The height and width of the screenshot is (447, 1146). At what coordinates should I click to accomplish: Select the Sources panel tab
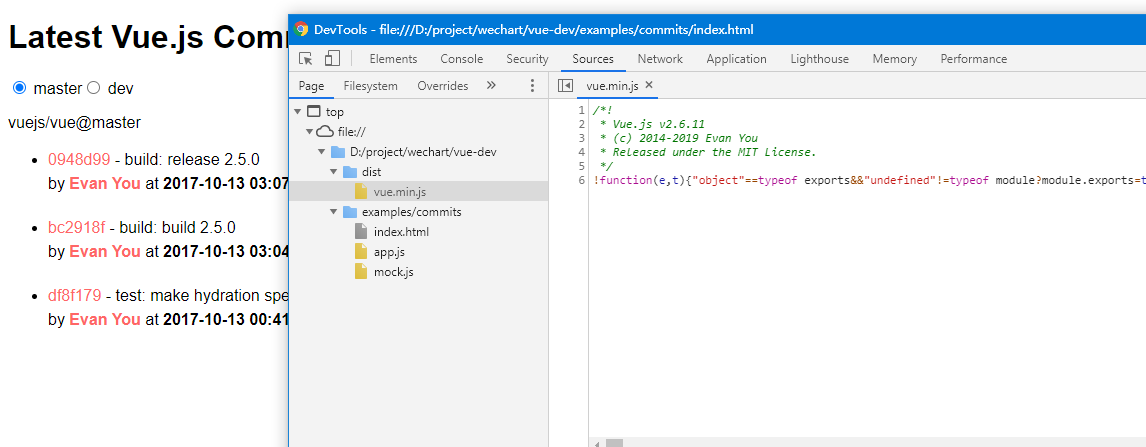point(593,59)
